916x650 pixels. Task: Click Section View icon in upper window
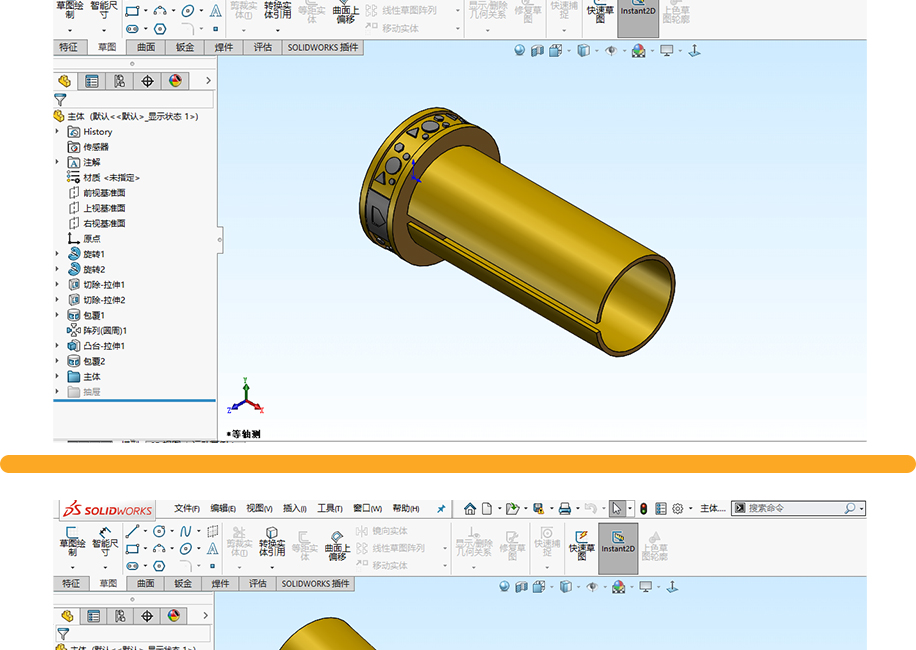(x=537, y=51)
